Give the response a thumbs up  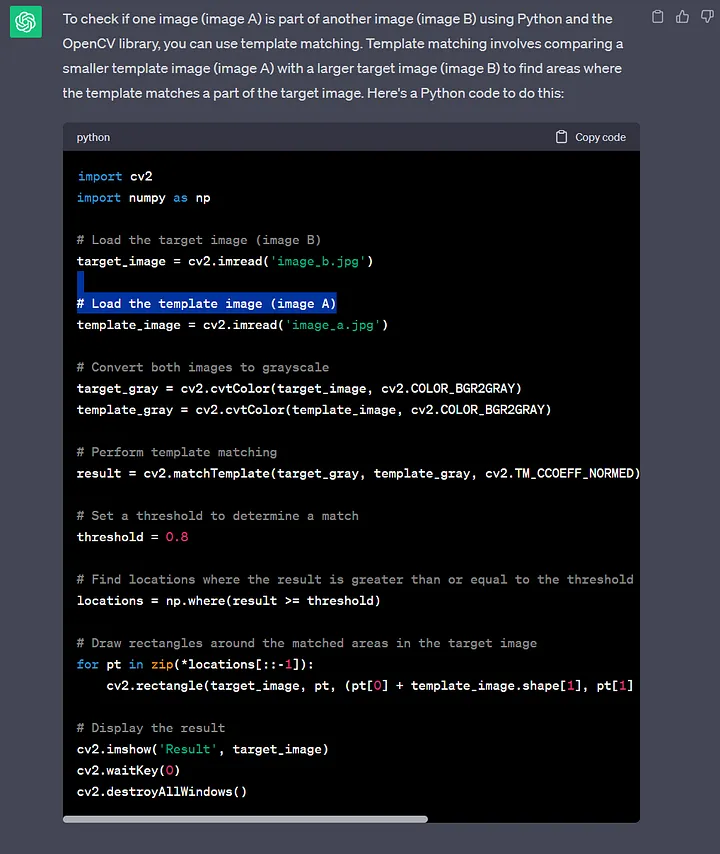pos(682,17)
